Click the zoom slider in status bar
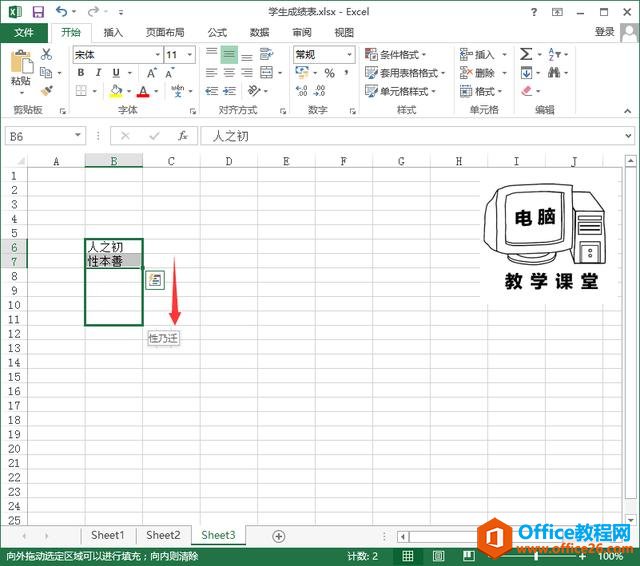640x566 pixels. point(536,556)
